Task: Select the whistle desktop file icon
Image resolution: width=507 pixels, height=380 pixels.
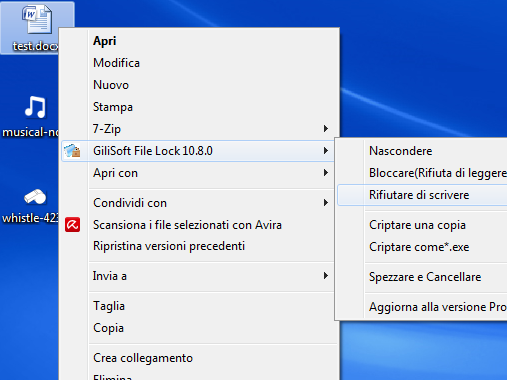Action: 35,196
